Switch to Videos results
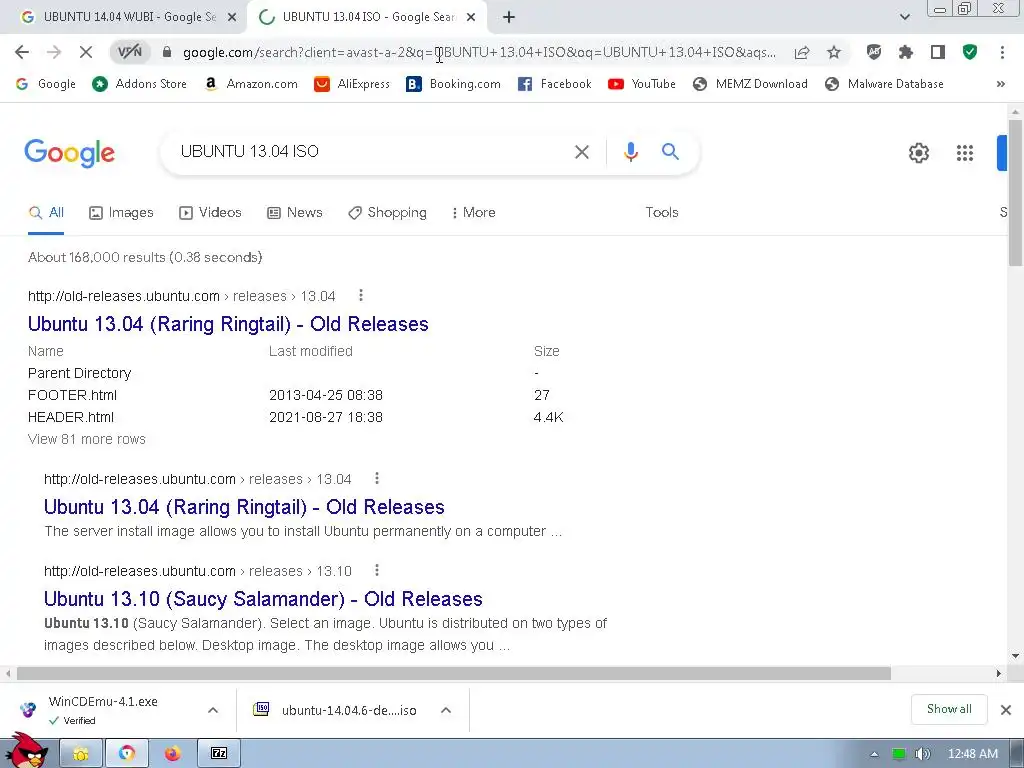The image size is (1024, 768). click(210, 213)
